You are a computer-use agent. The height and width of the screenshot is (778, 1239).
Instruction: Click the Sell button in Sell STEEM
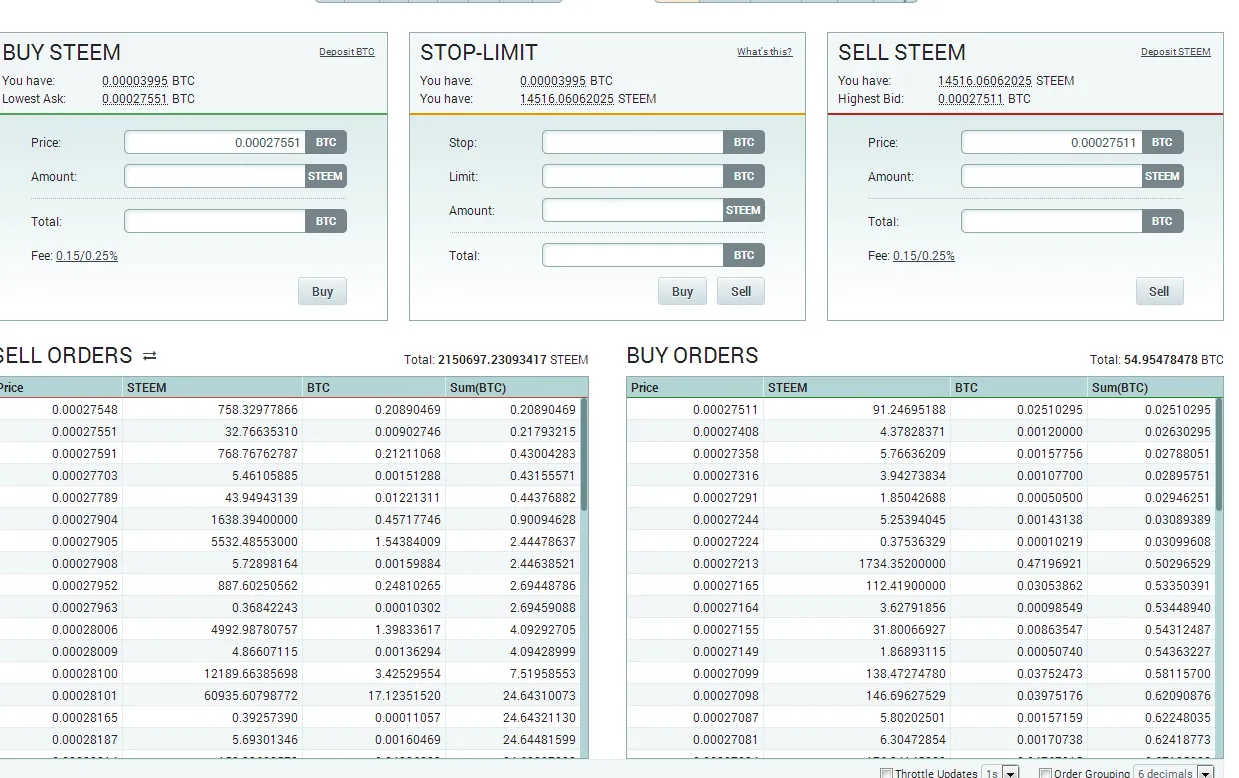[x=1159, y=291]
